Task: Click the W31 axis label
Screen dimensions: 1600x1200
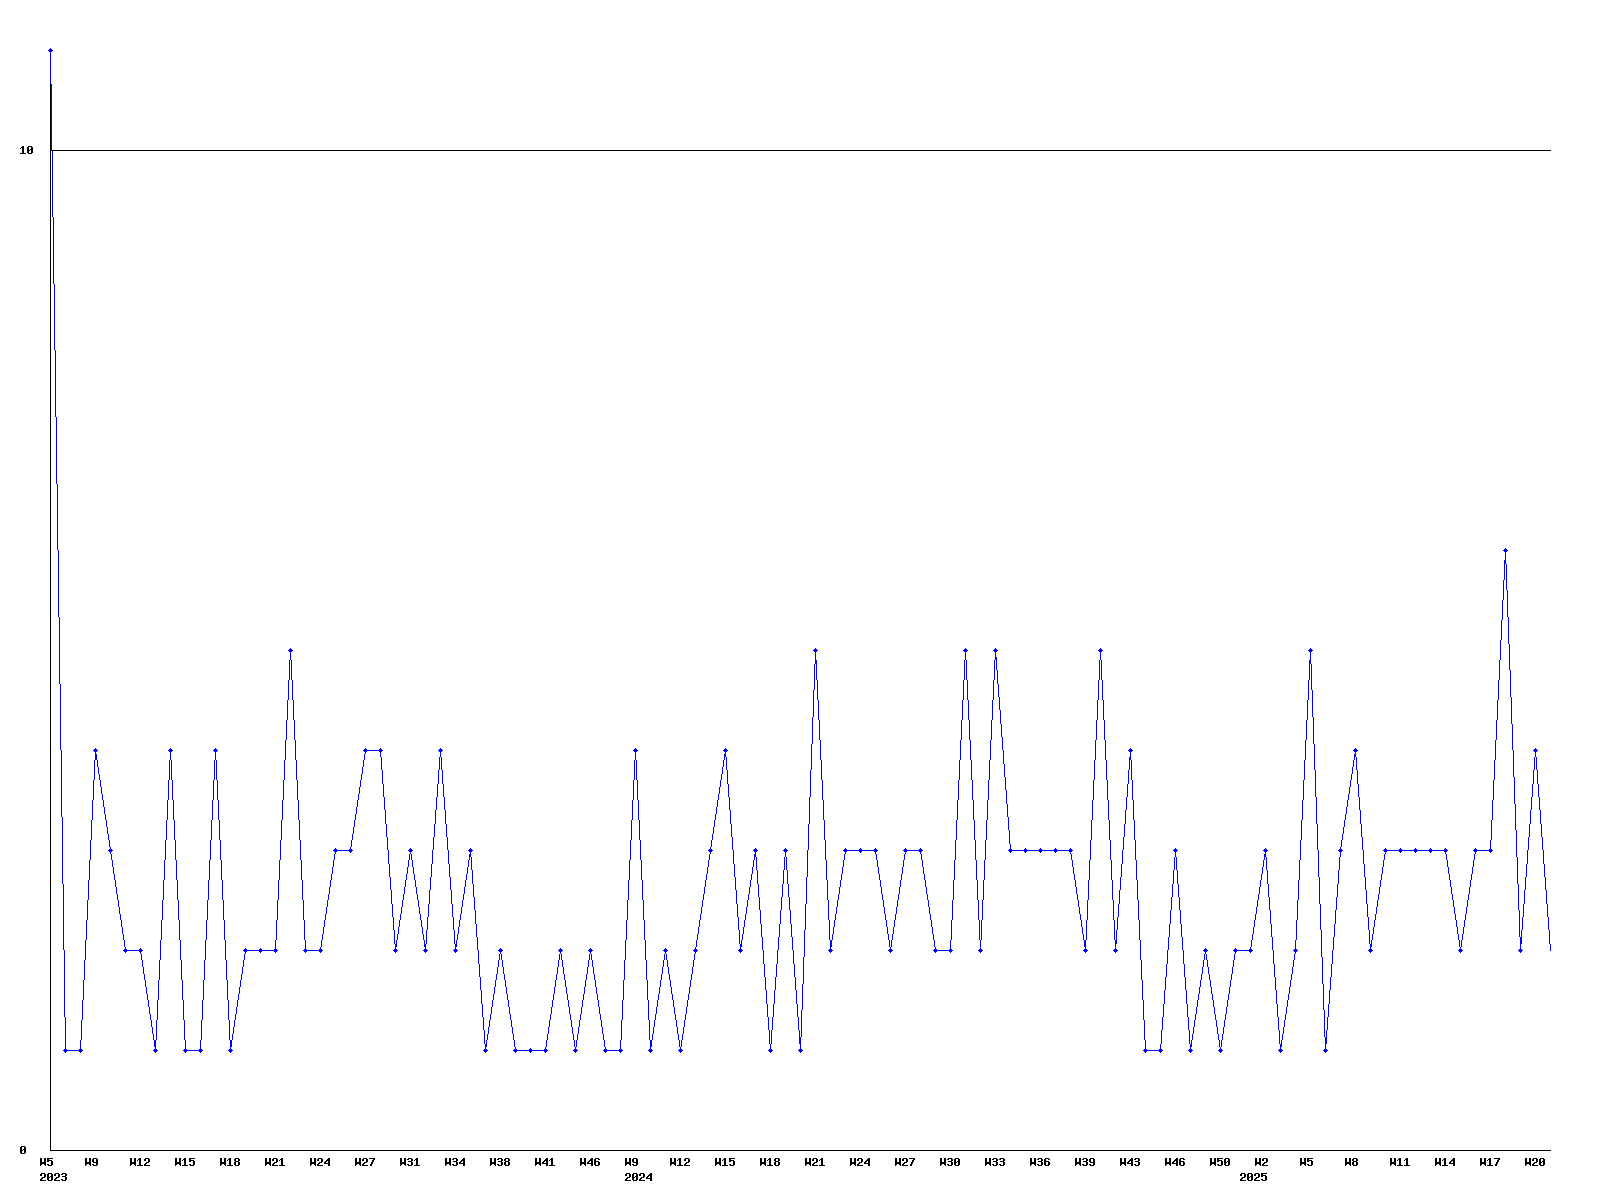Action: click(410, 1162)
